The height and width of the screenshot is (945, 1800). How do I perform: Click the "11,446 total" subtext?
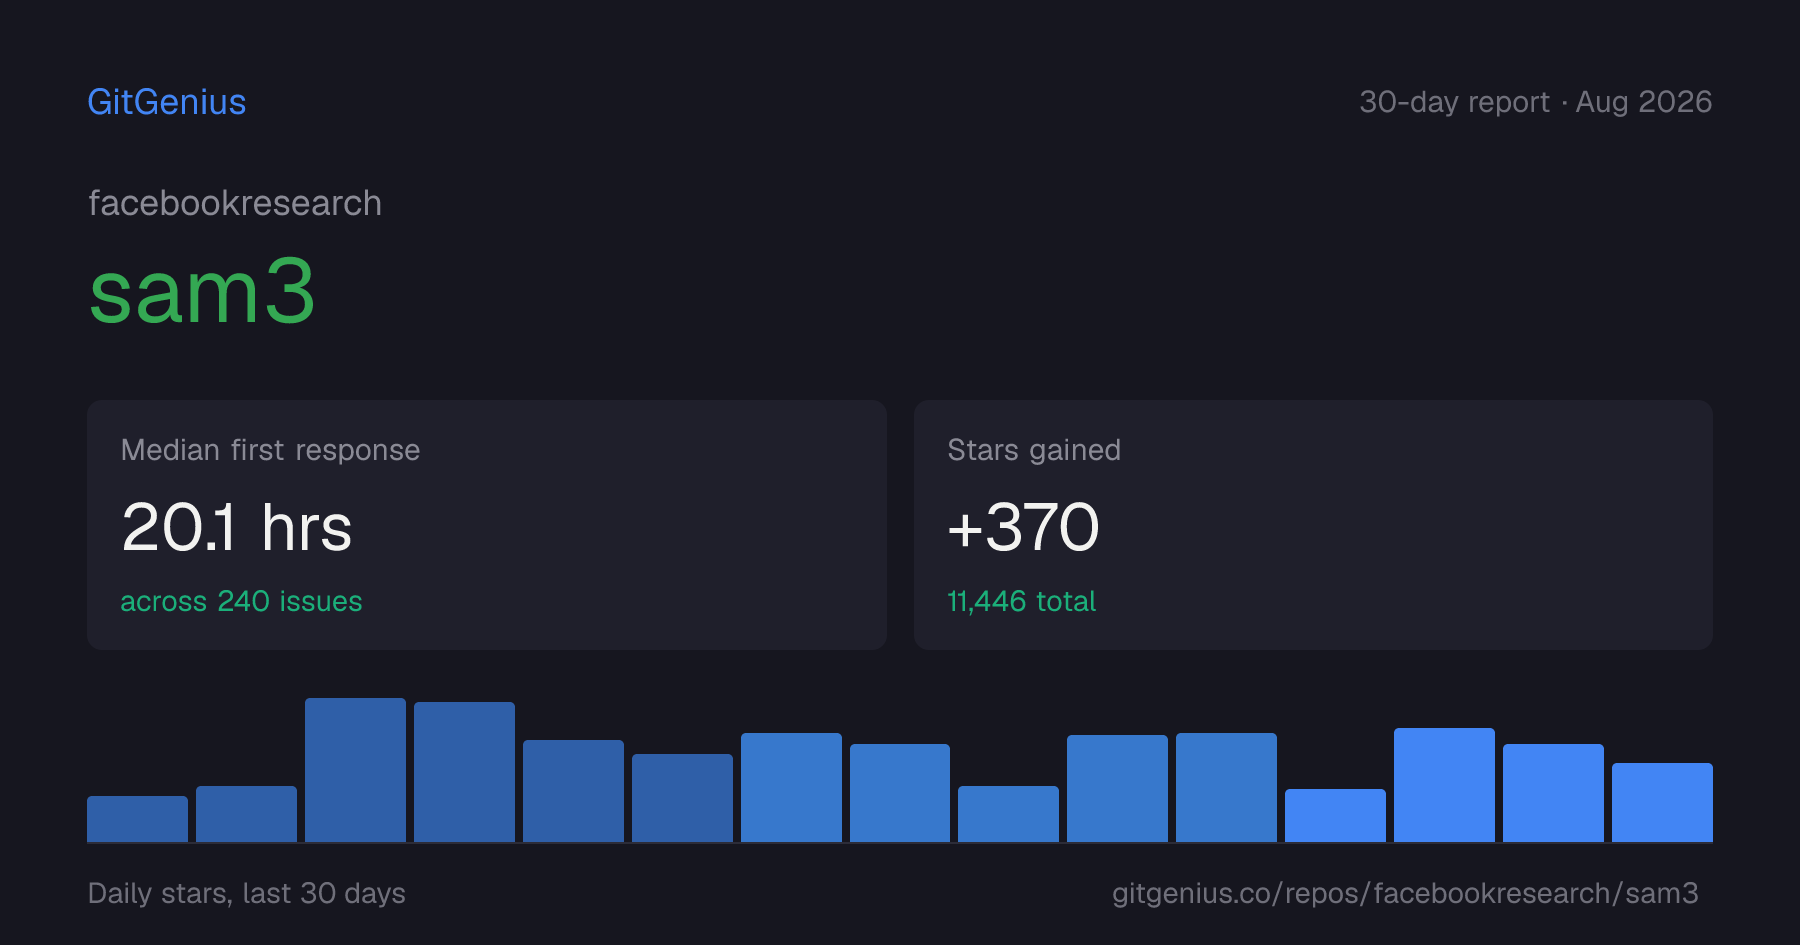click(1021, 601)
